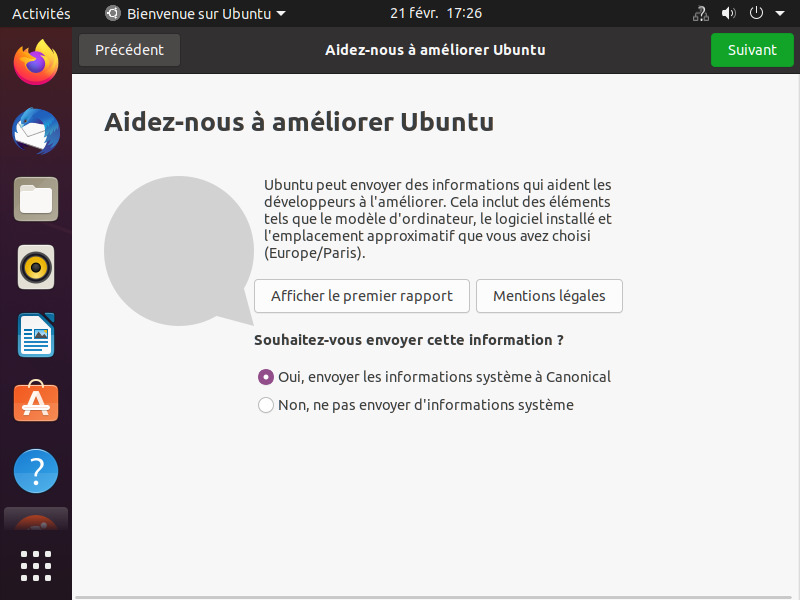The width and height of the screenshot is (800, 600).
Task: Open Firefox from the dock
Action: click(x=36, y=63)
